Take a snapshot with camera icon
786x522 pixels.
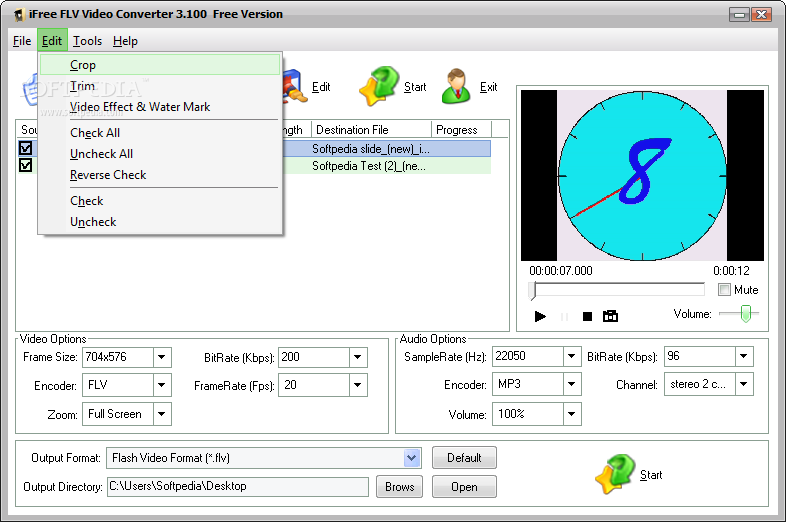(x=610, y=316)
